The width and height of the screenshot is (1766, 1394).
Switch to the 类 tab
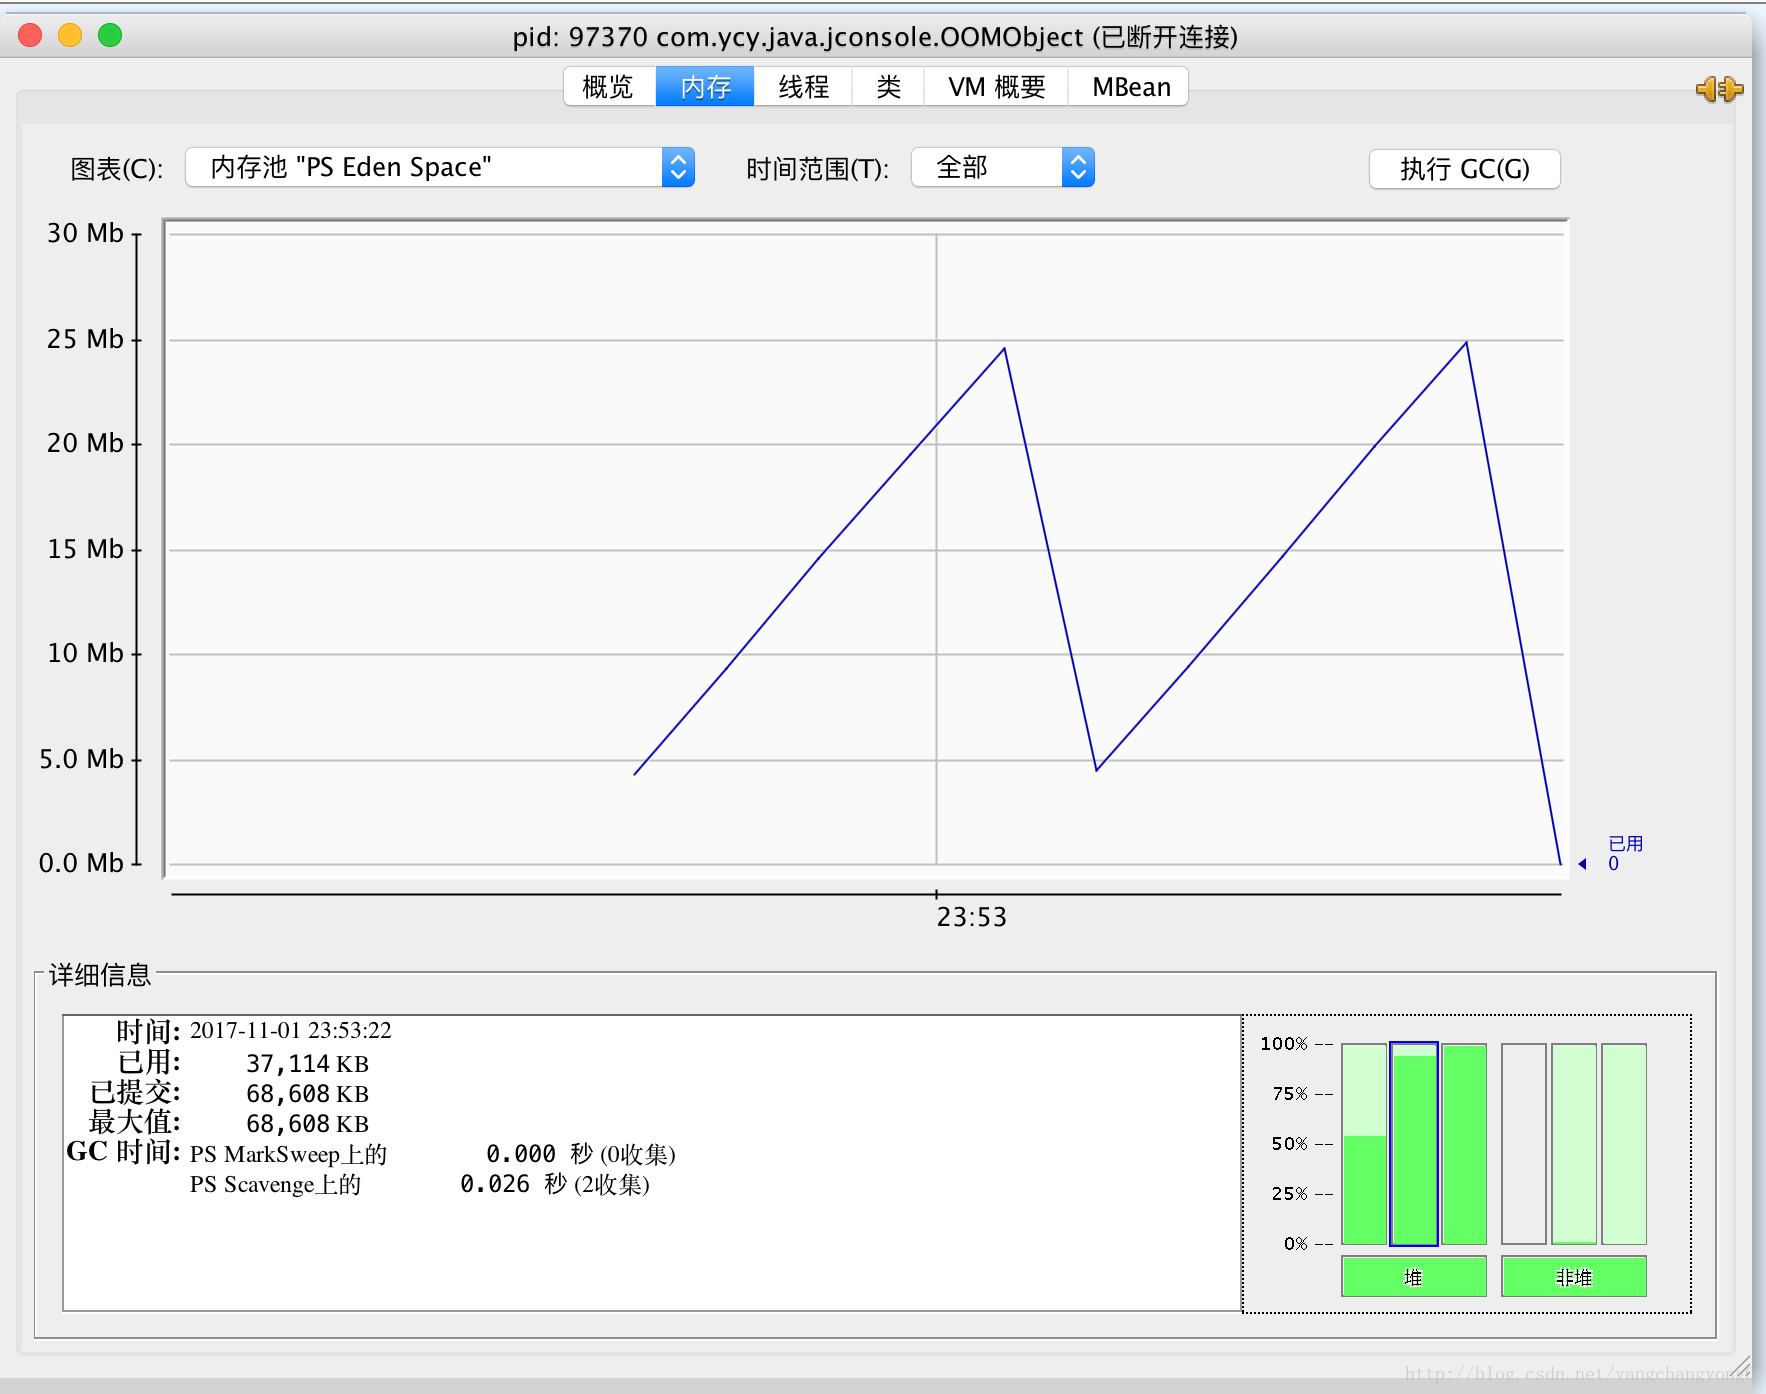click(888, 87)
